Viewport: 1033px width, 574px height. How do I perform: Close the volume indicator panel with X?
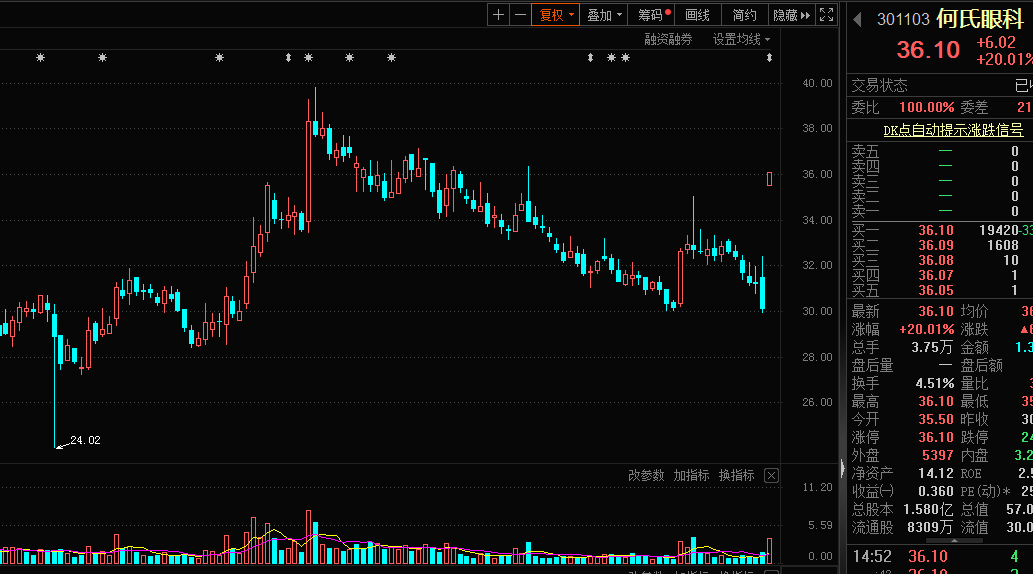coord(771,476)
